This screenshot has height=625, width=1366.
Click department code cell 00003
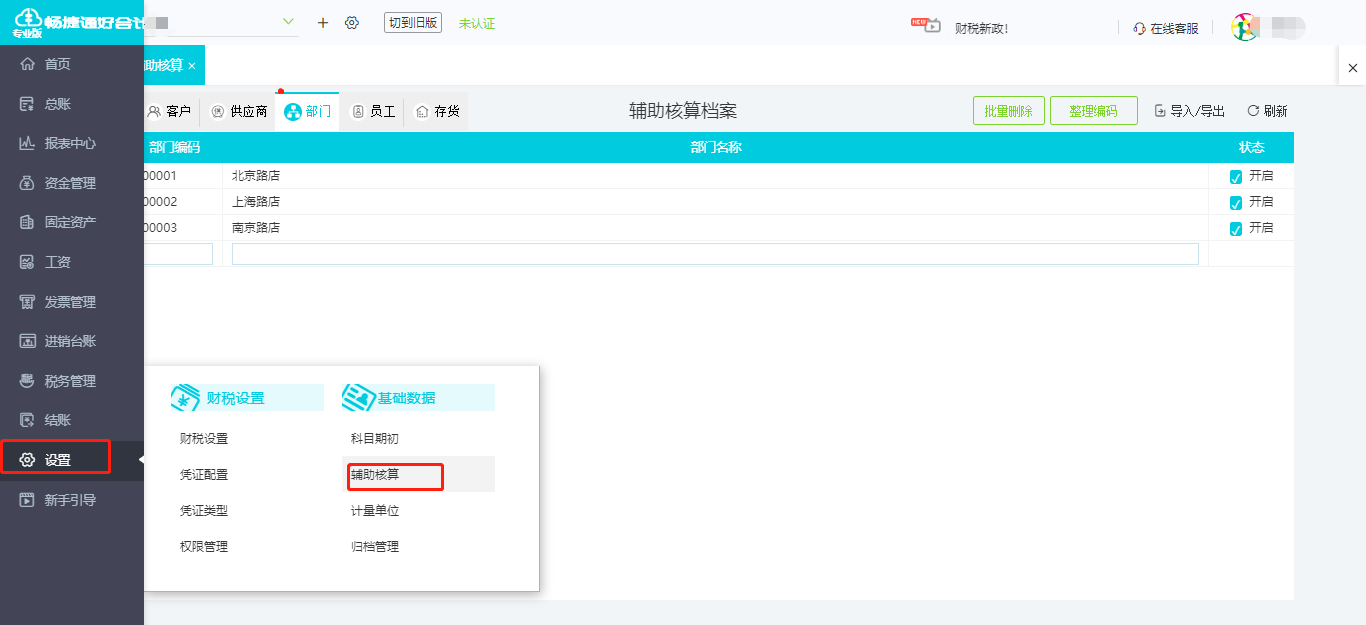click(182, 228)
